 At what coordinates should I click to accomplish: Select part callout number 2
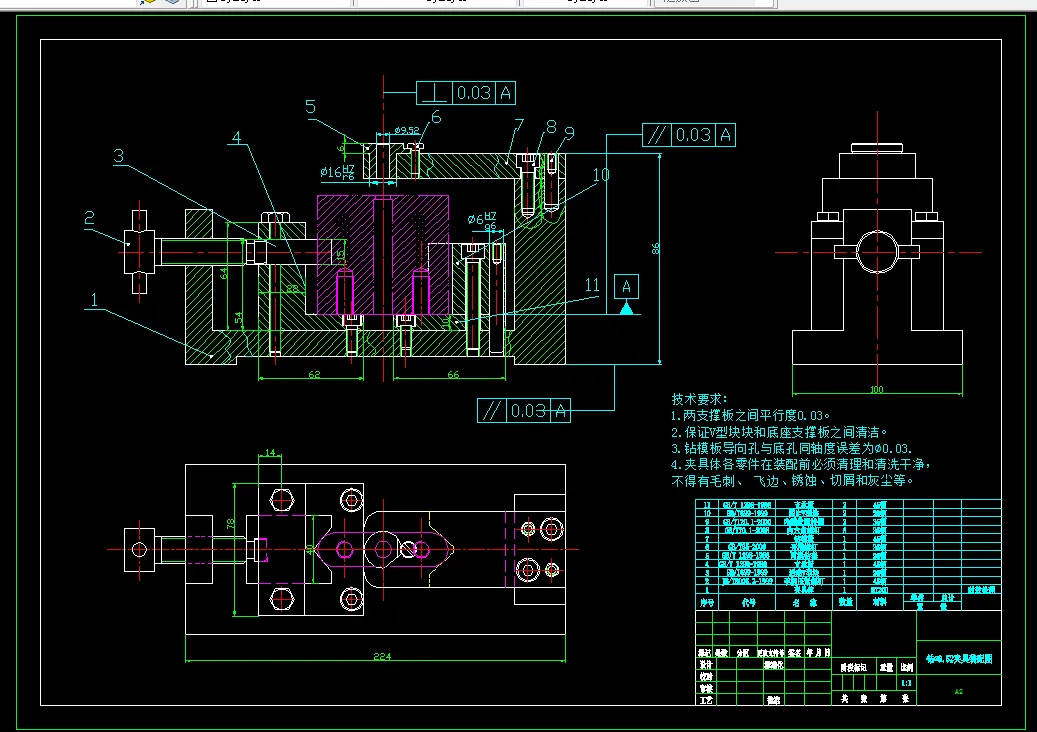[x=89, y=218]
